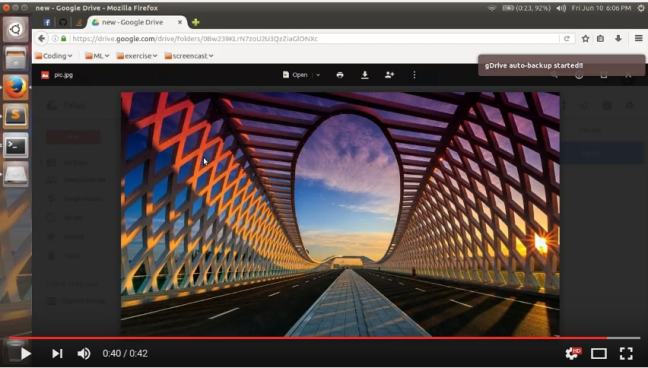This screenshot has width=648, height=368.
Task: Expand the Coding bookmarks folder
Action: (x=54, y=56)
